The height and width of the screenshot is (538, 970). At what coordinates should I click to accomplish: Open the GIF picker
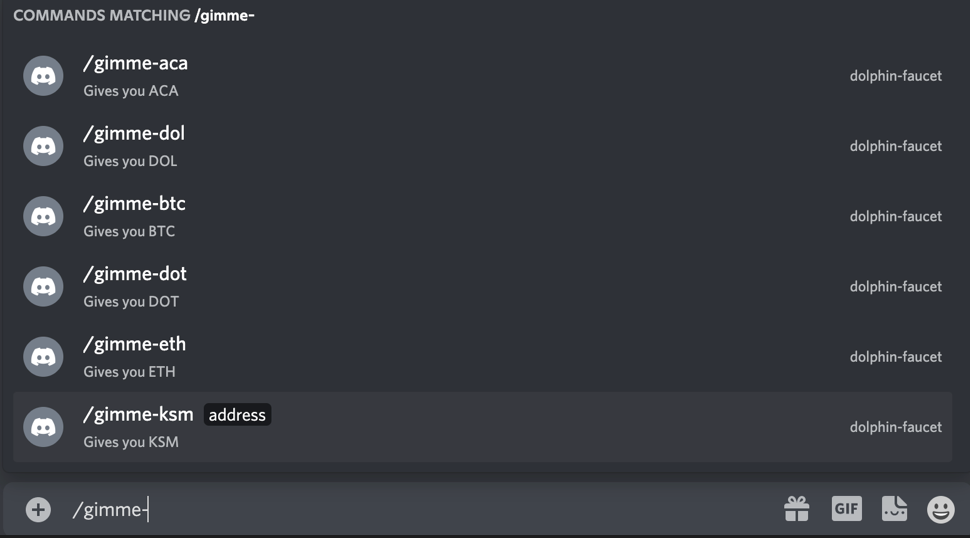click(x=846, y=509)
